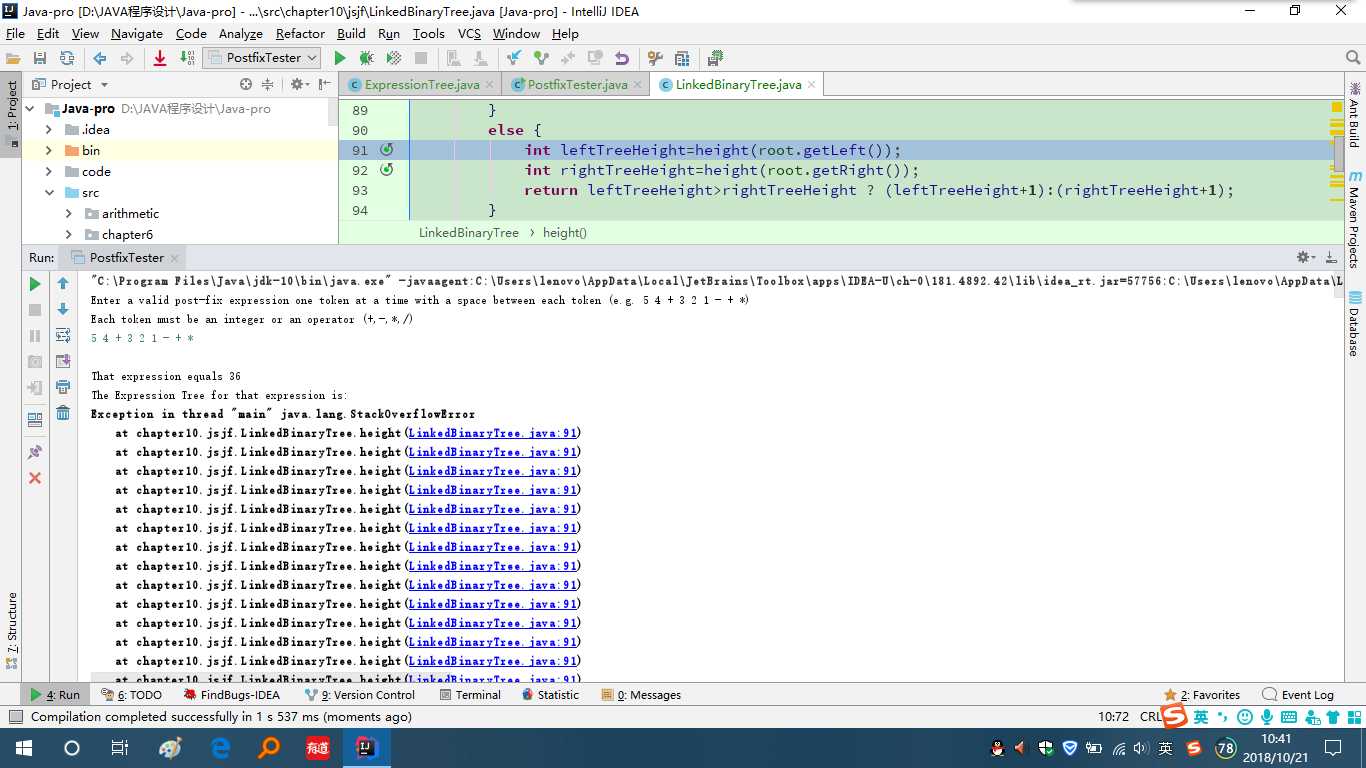This screenshot has height=768, width=1366.
Task: Click Restore Layout icon in Run panel
Action: coord(35,420)
